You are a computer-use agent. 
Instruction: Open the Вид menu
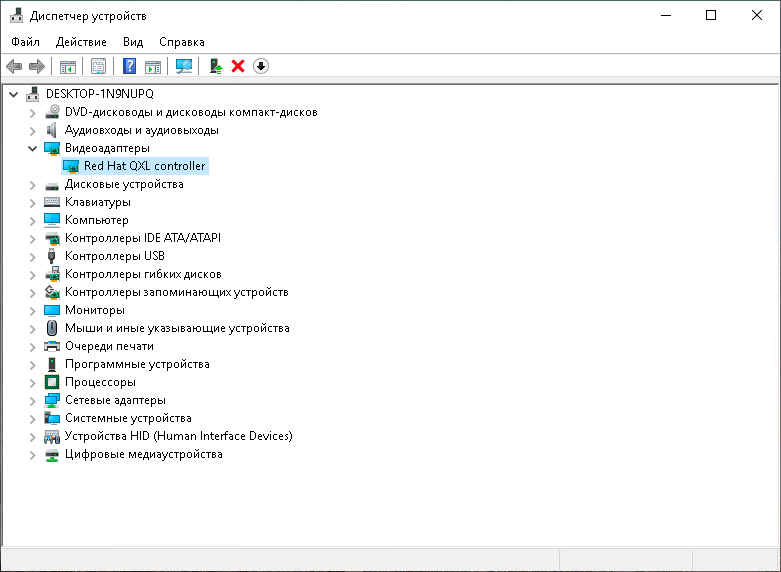pos(133,42)
